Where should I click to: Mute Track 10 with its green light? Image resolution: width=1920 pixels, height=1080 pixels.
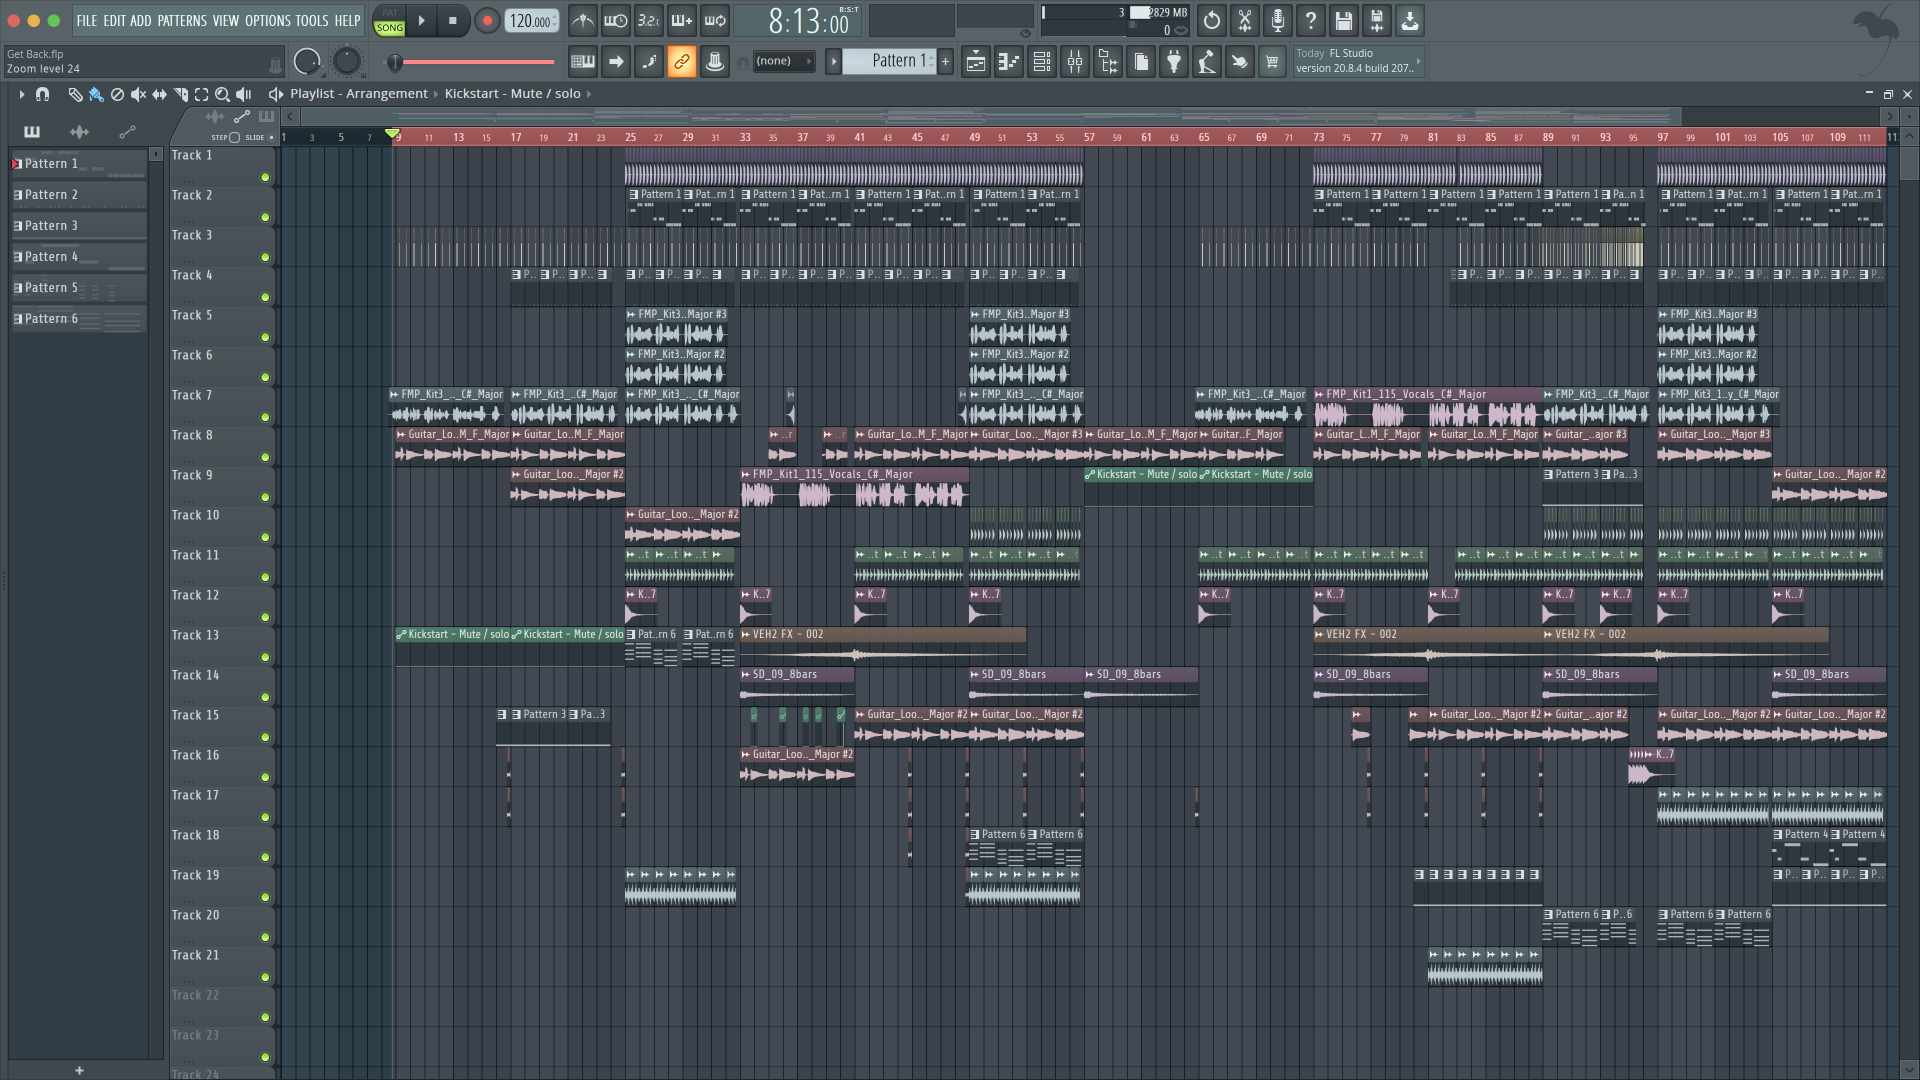(x=265, y=537)
